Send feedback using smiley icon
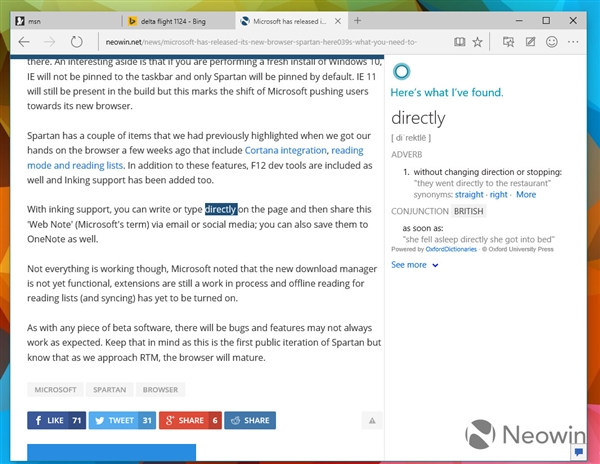The width and height of the screenshot is (600, 464). (x=551, y=42)
